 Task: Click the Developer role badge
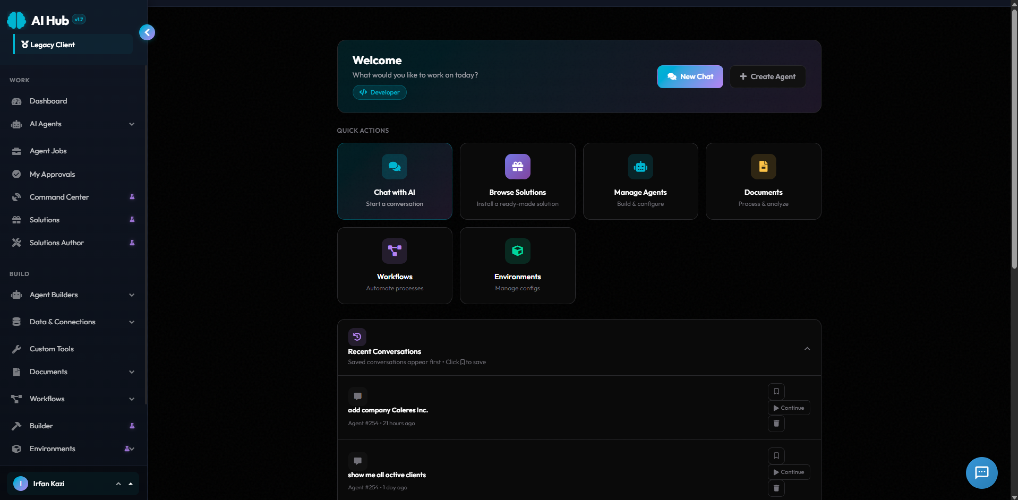[x=380, y=92]
